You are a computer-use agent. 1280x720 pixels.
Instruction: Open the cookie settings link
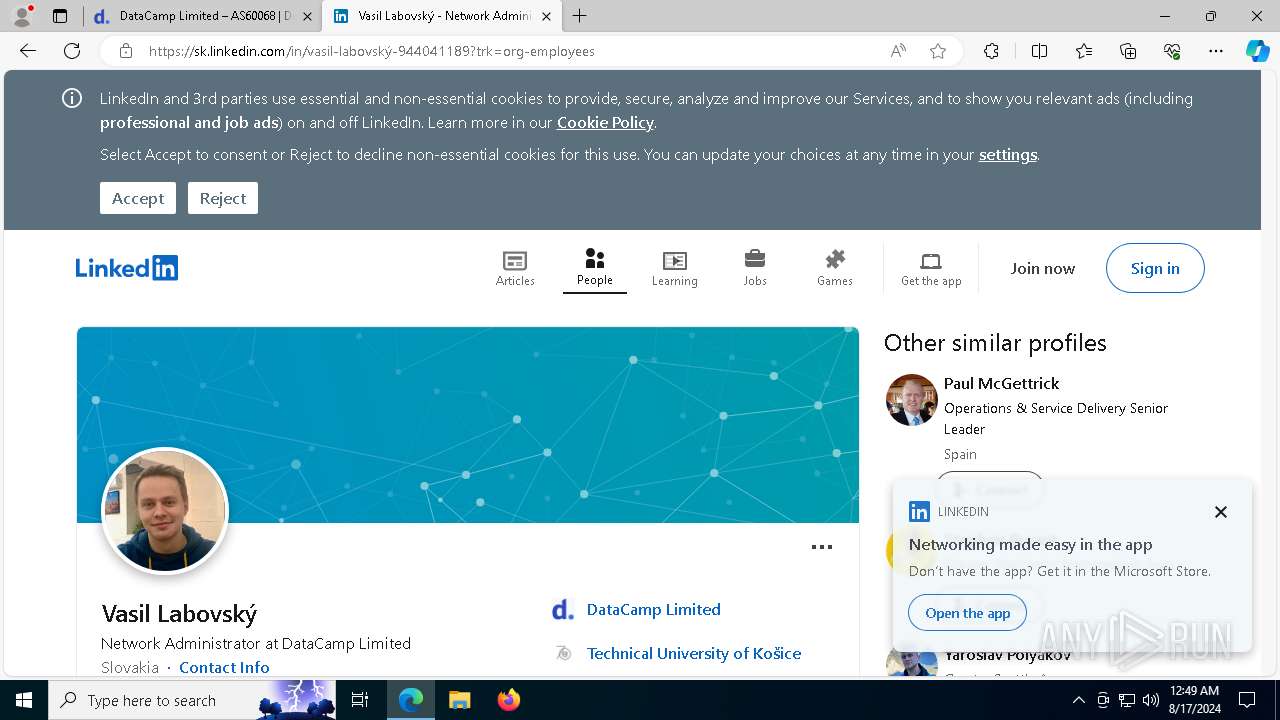coord(1007,154)
